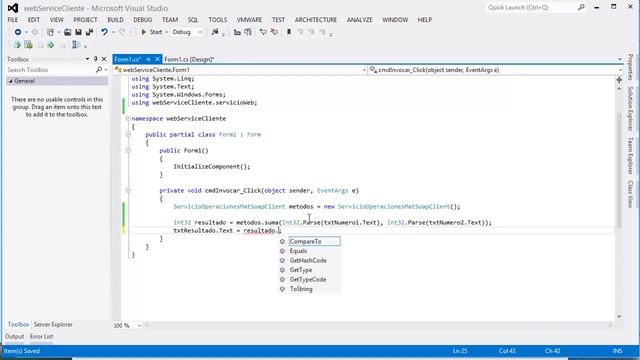The height and width of the screenshot is (360, 640).
Task: Click the decrease indent toolbar icon
Action: click(237, 32)
